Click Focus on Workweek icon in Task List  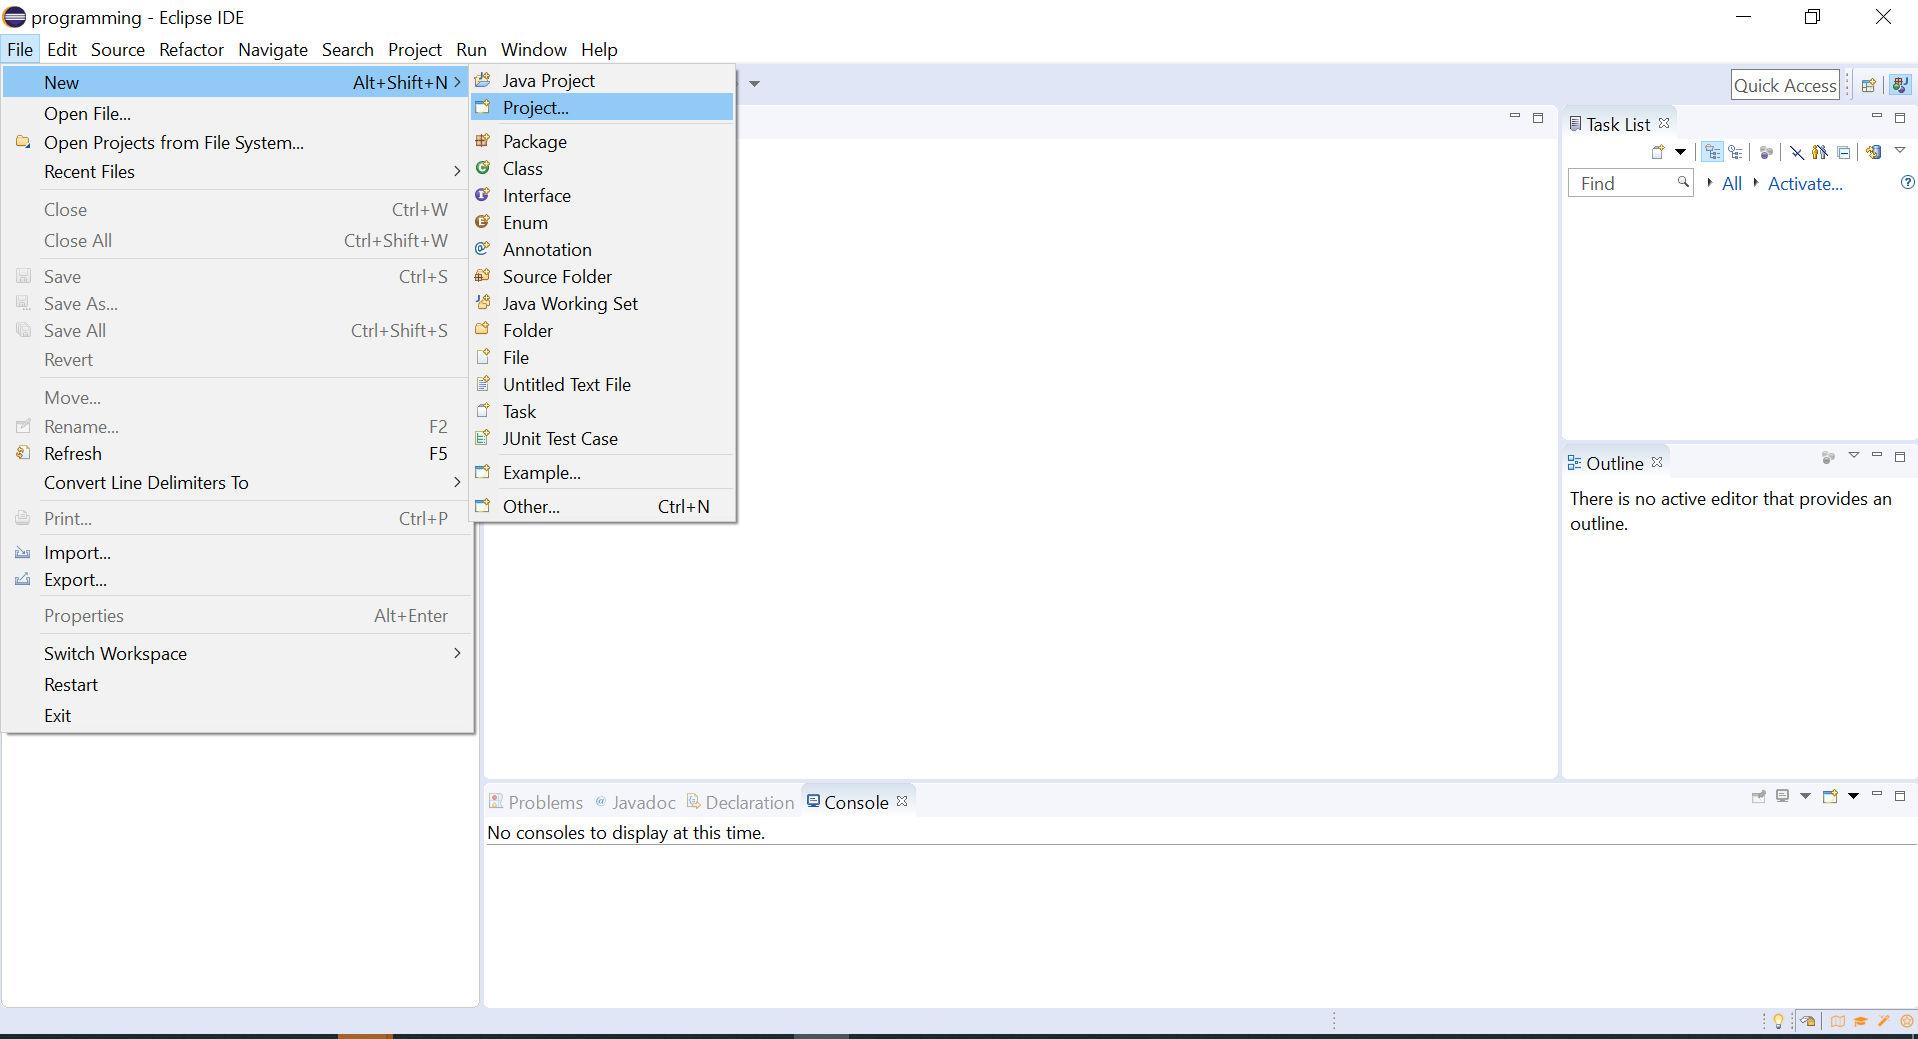click(x=1767, y=152)
